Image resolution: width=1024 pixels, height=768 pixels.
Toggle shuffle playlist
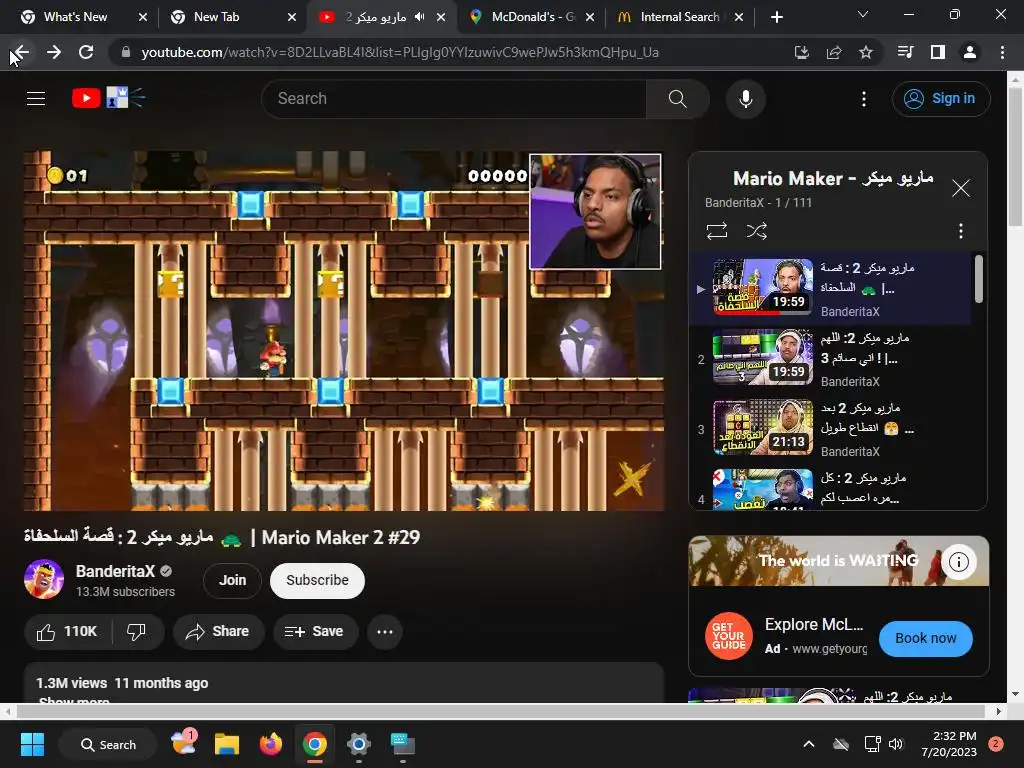click(x=756, y=231)
